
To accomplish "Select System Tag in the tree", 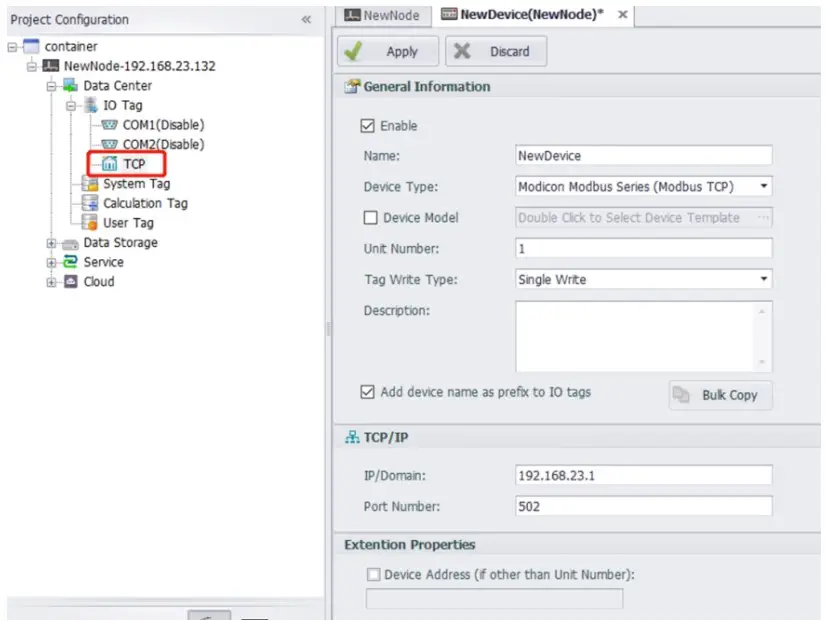I will [x=136, y=184].
